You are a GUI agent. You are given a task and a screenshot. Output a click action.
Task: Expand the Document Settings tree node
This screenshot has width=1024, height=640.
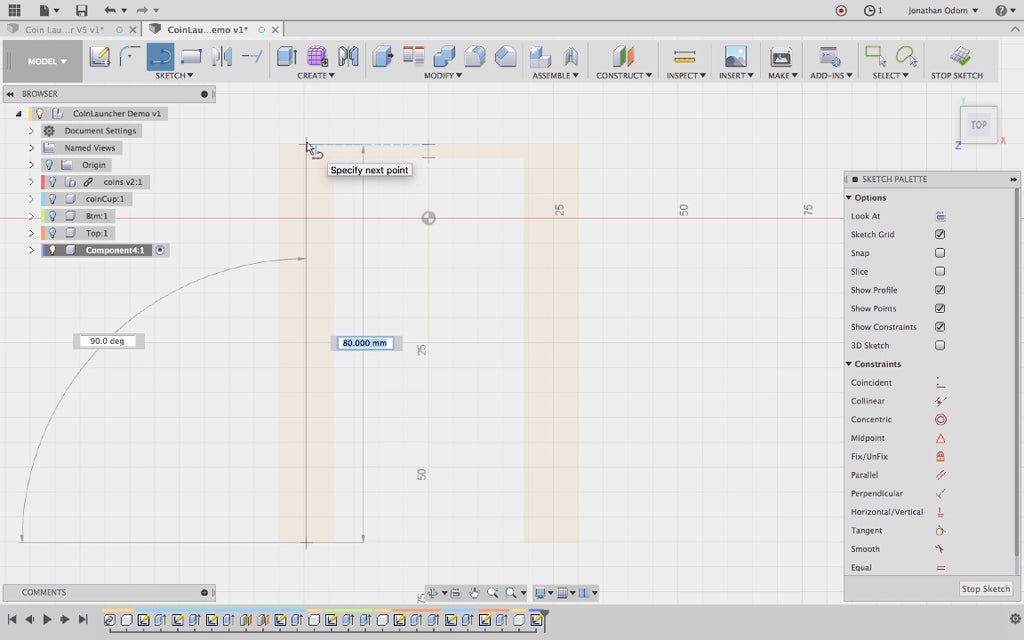31,131
